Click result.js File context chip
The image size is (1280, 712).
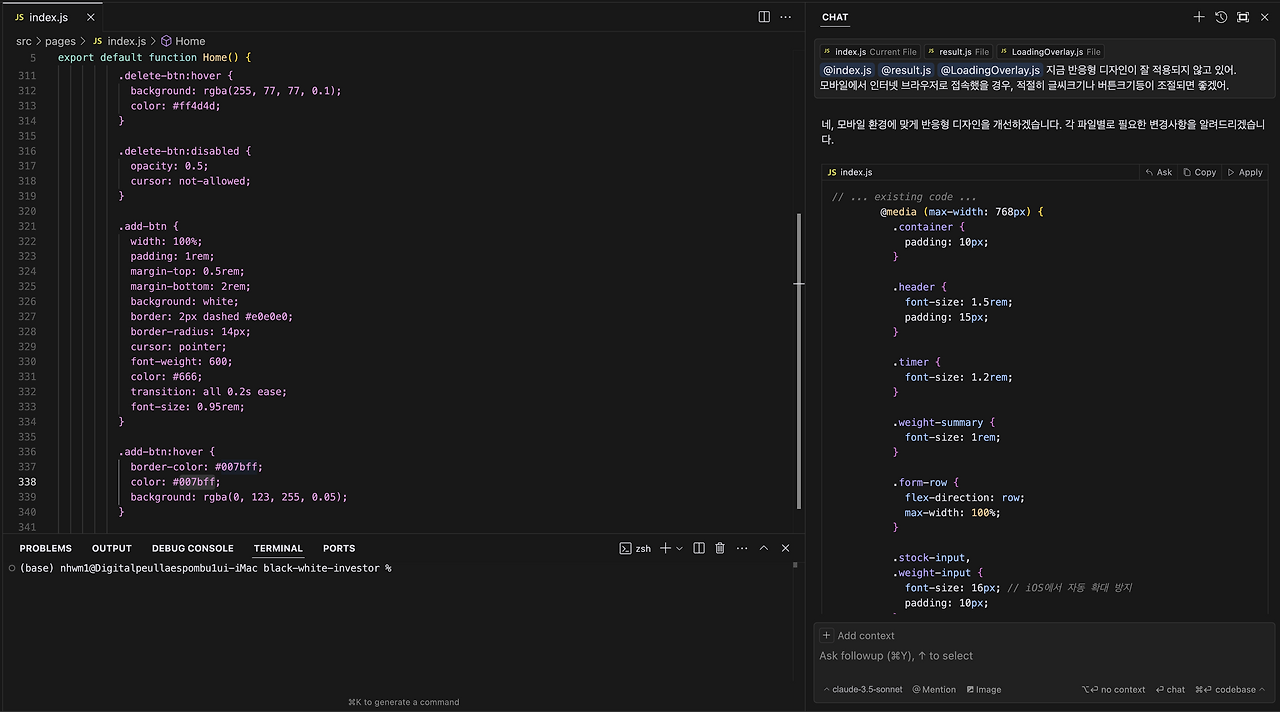[958, 52]
